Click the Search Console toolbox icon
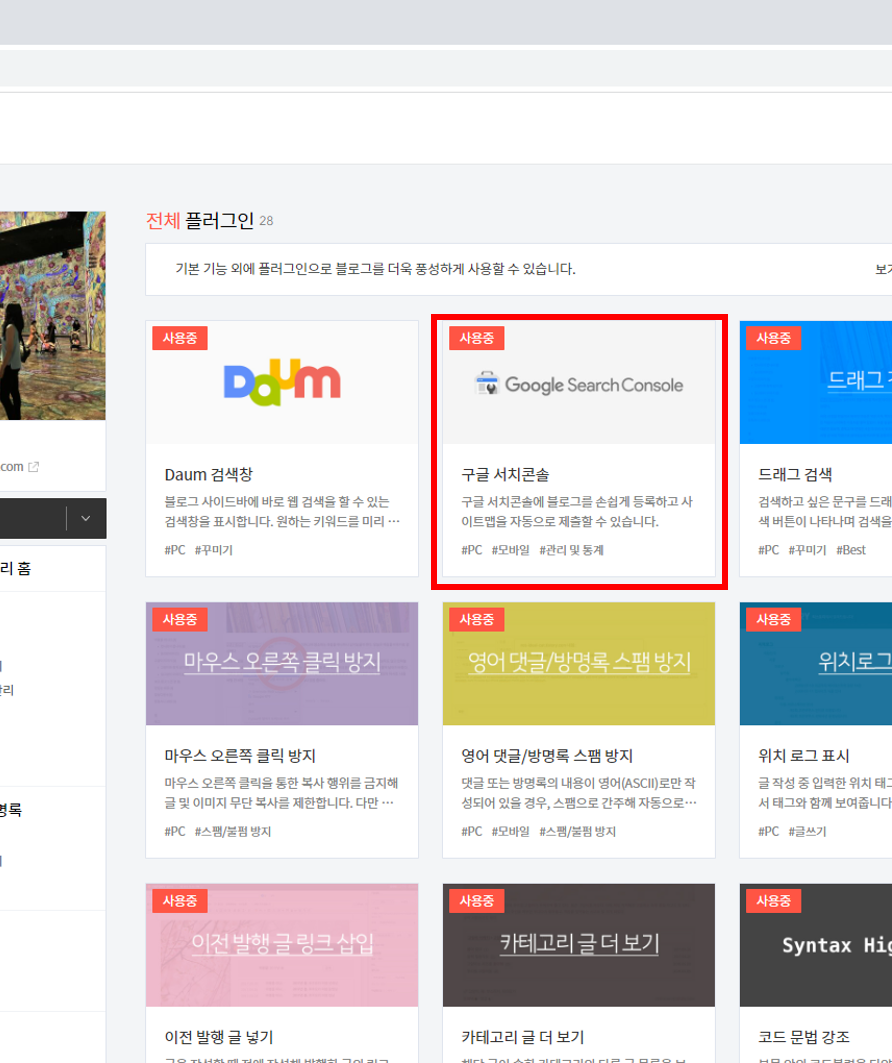 point(487,384)
